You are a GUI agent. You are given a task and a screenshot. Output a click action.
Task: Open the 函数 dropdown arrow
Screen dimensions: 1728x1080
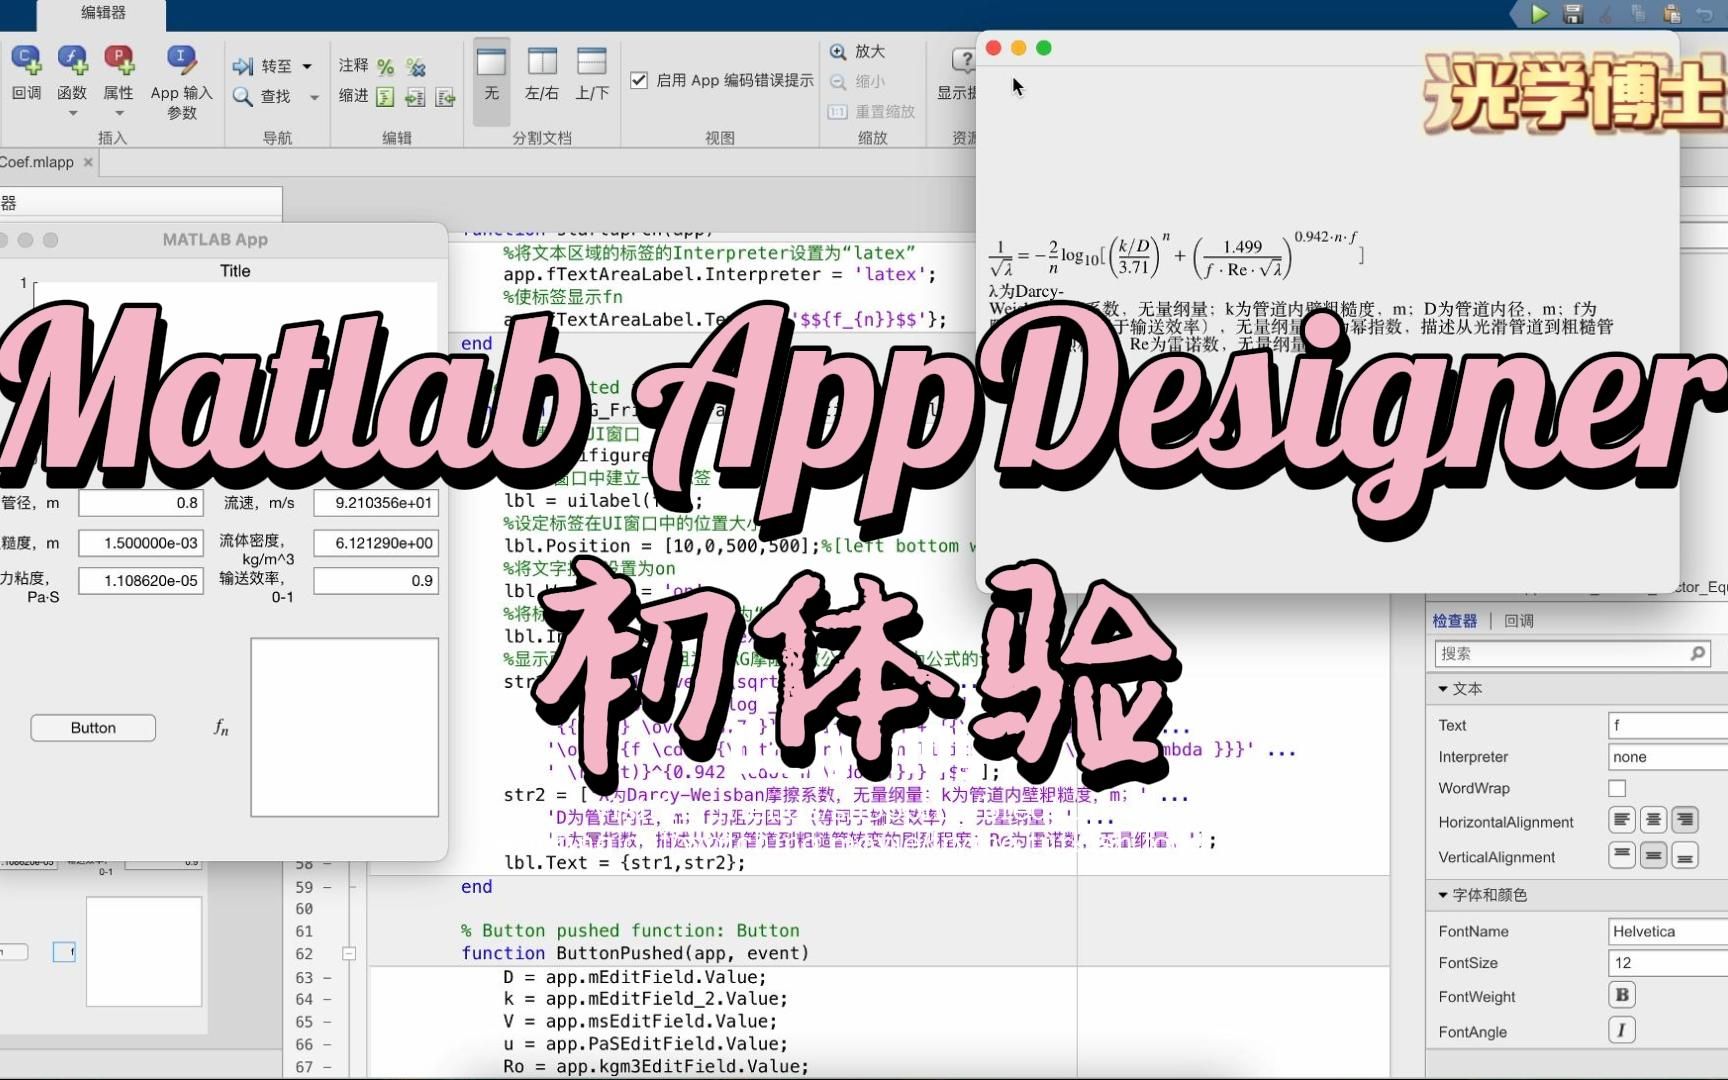(72, 113)
